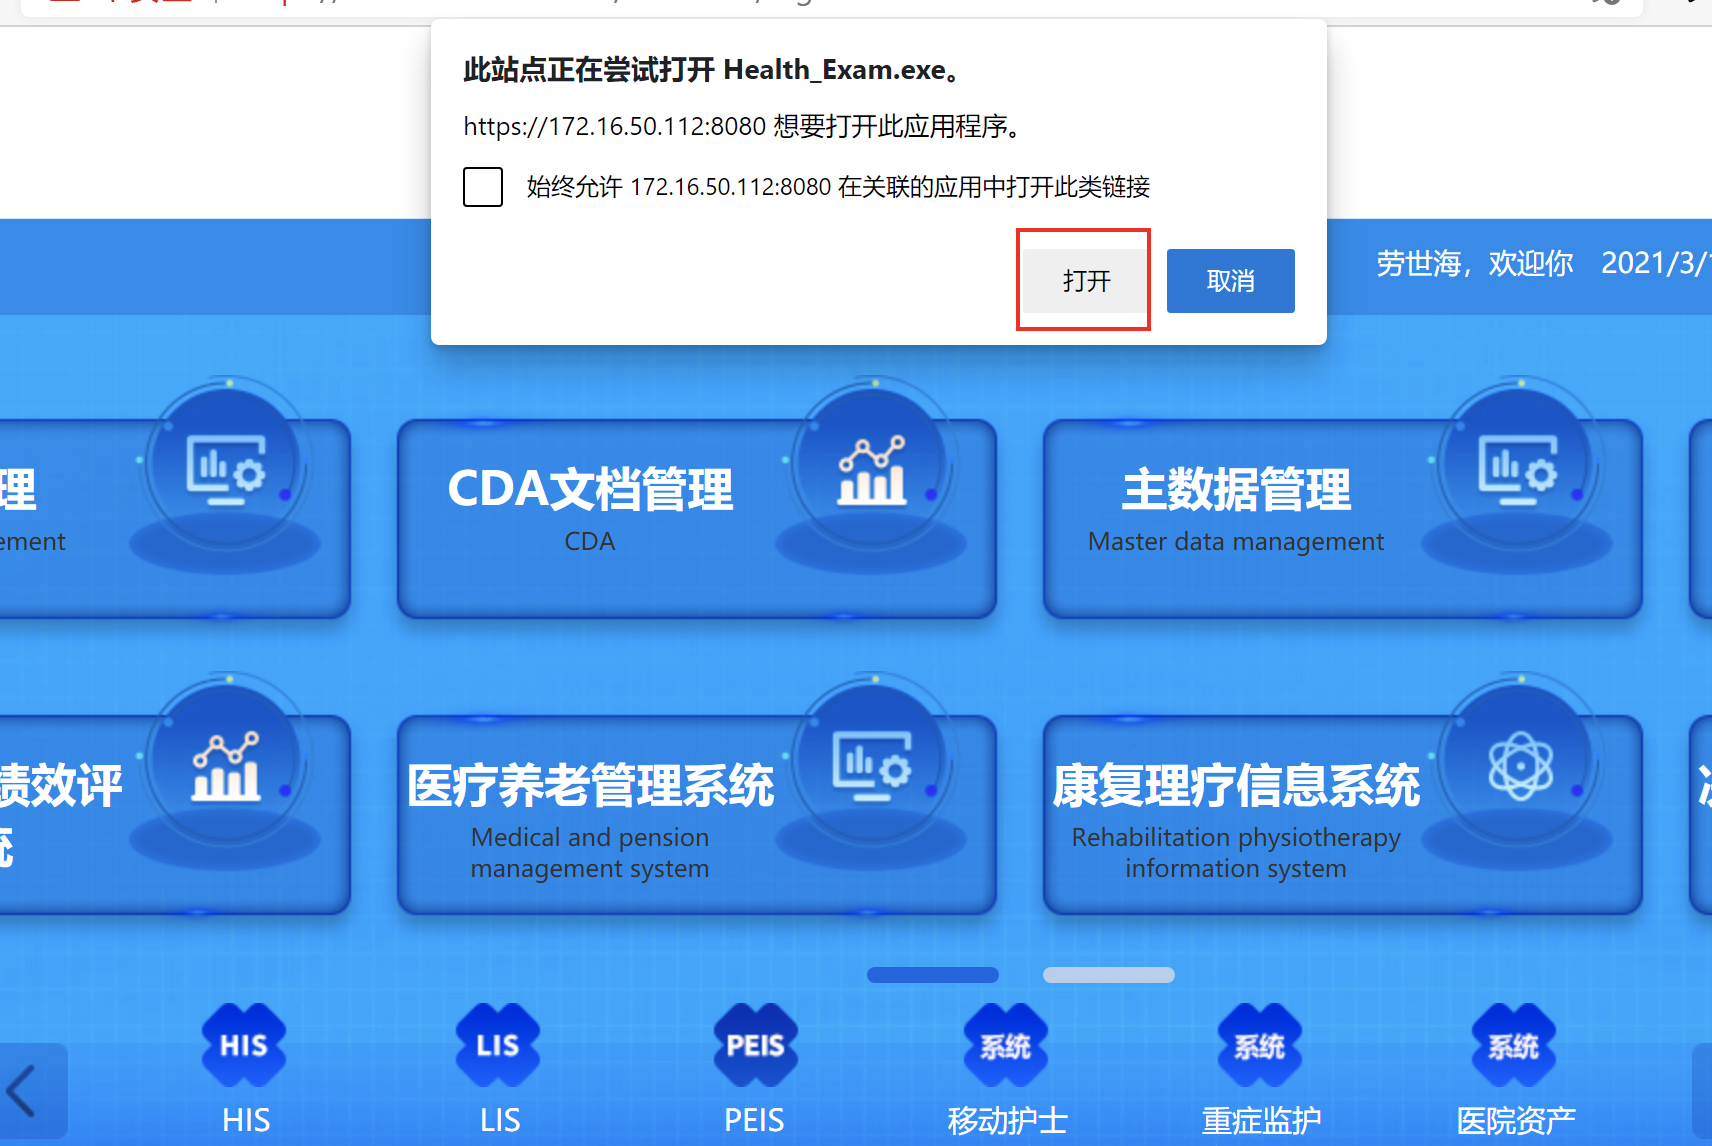Click the dialog title mentioning Health_Exam.exe
The height and width of the screenshot is (1146, 1712).
713,70
